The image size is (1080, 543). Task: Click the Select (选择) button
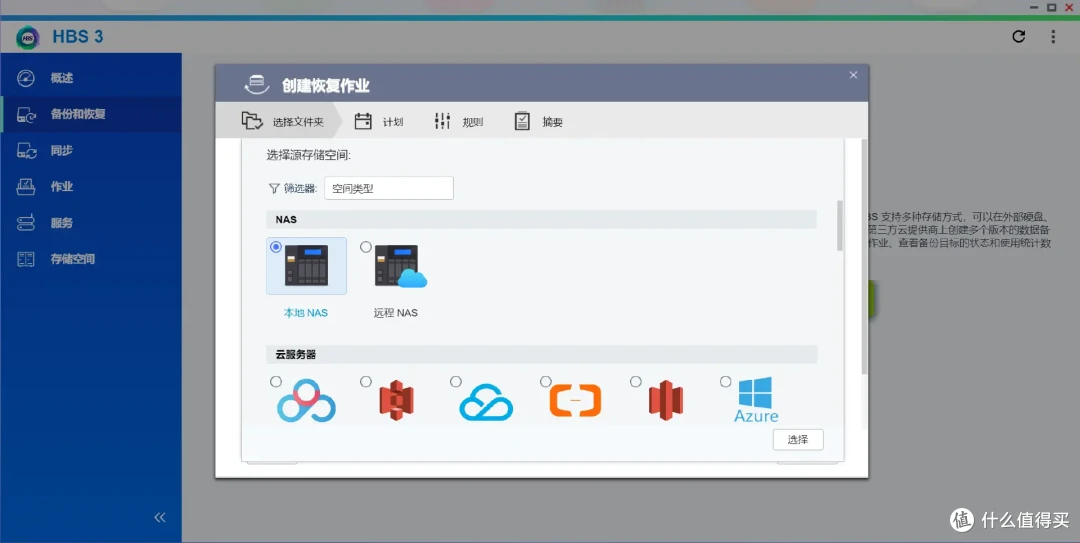[x=798, y=440]
